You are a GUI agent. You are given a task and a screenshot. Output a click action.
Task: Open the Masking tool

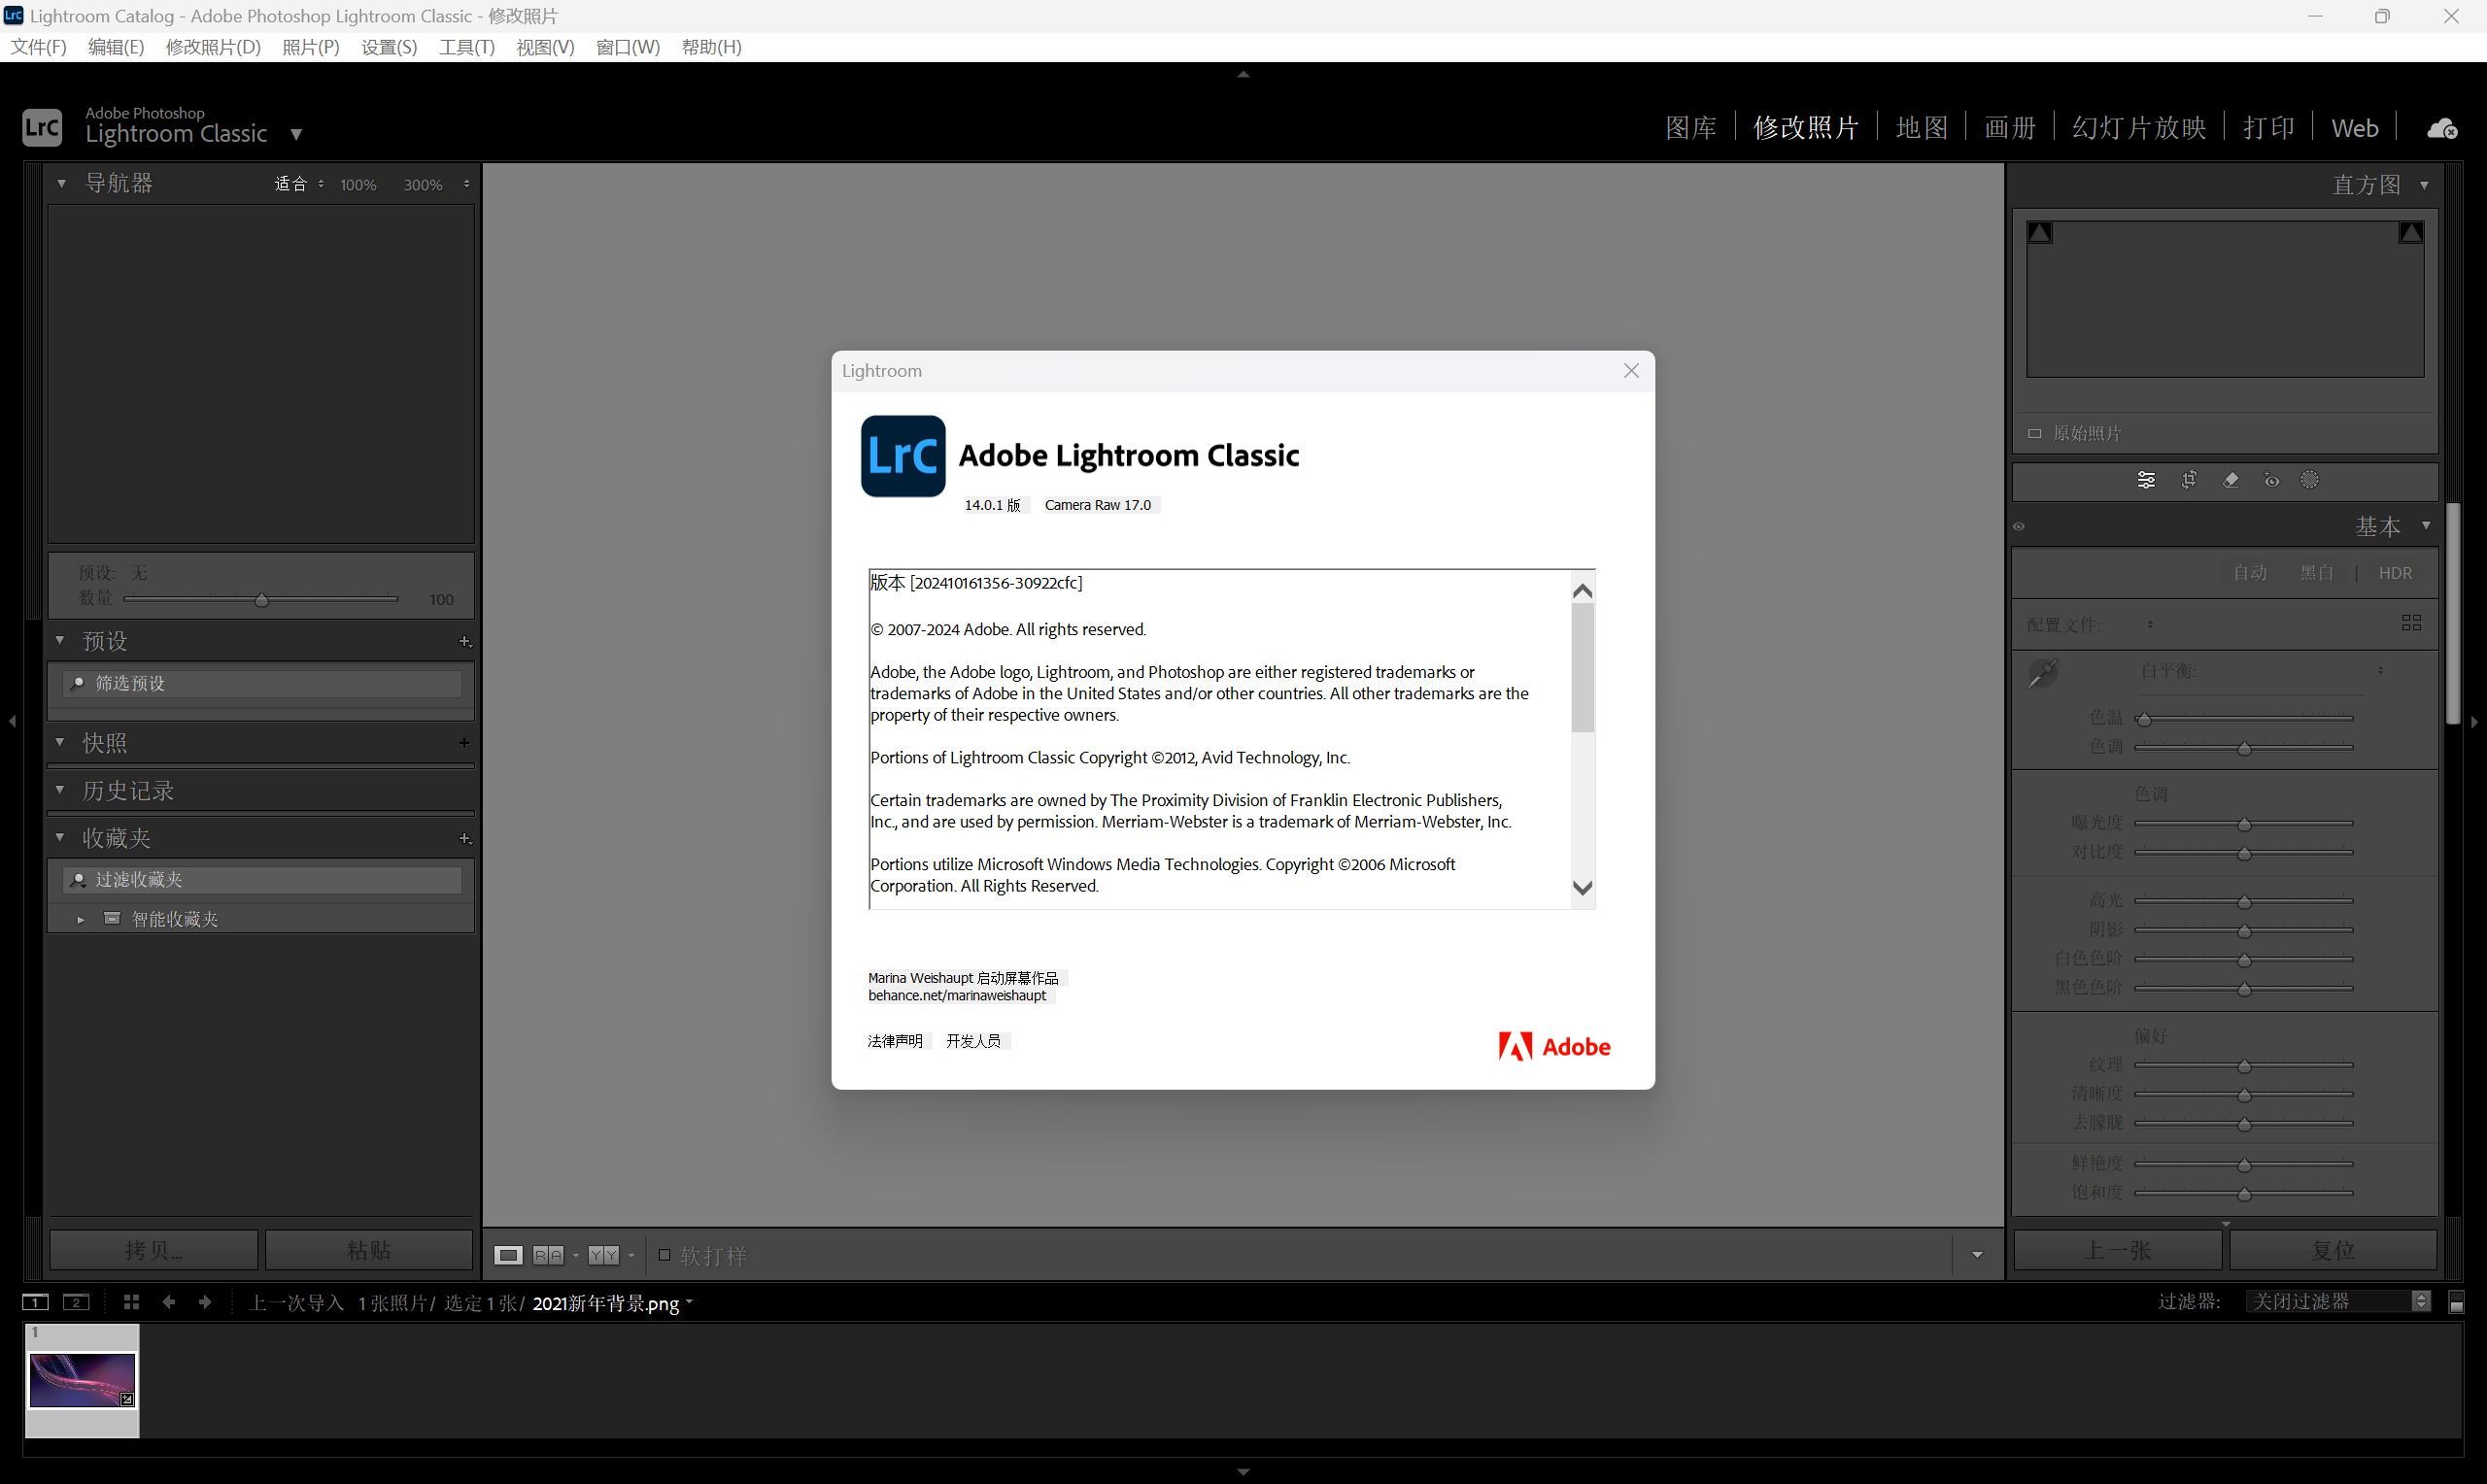[x=2310, y=480]
